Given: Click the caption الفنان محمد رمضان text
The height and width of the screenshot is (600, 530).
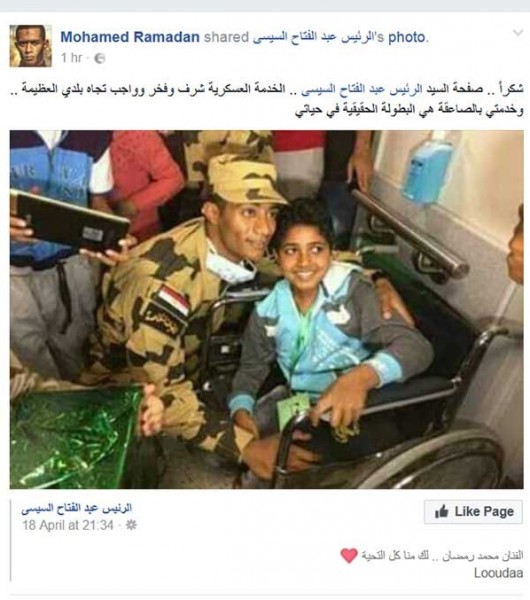Looking at the screenshot, I should pyautogui.click(x=482, y=556).
